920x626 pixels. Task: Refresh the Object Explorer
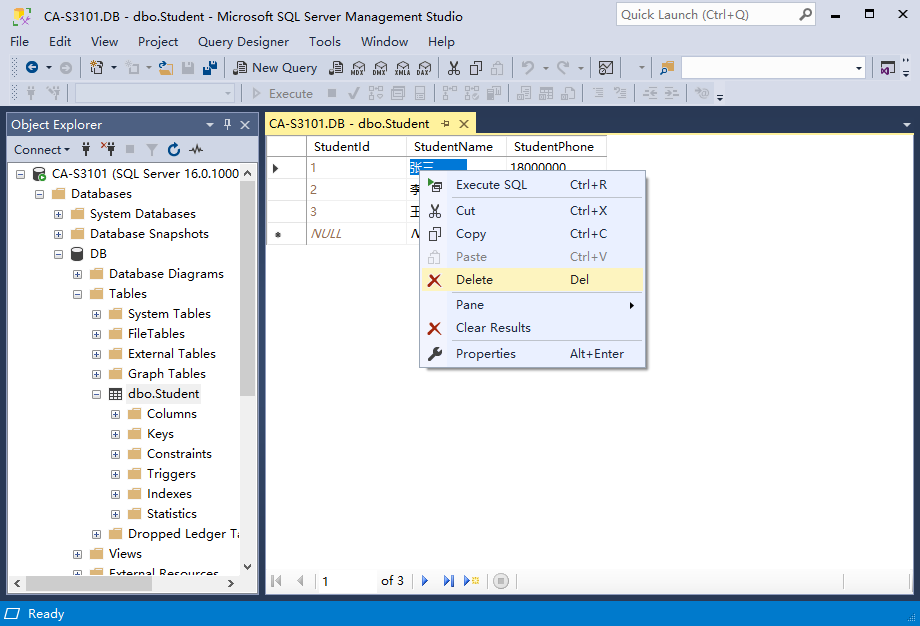click(174, 150)
